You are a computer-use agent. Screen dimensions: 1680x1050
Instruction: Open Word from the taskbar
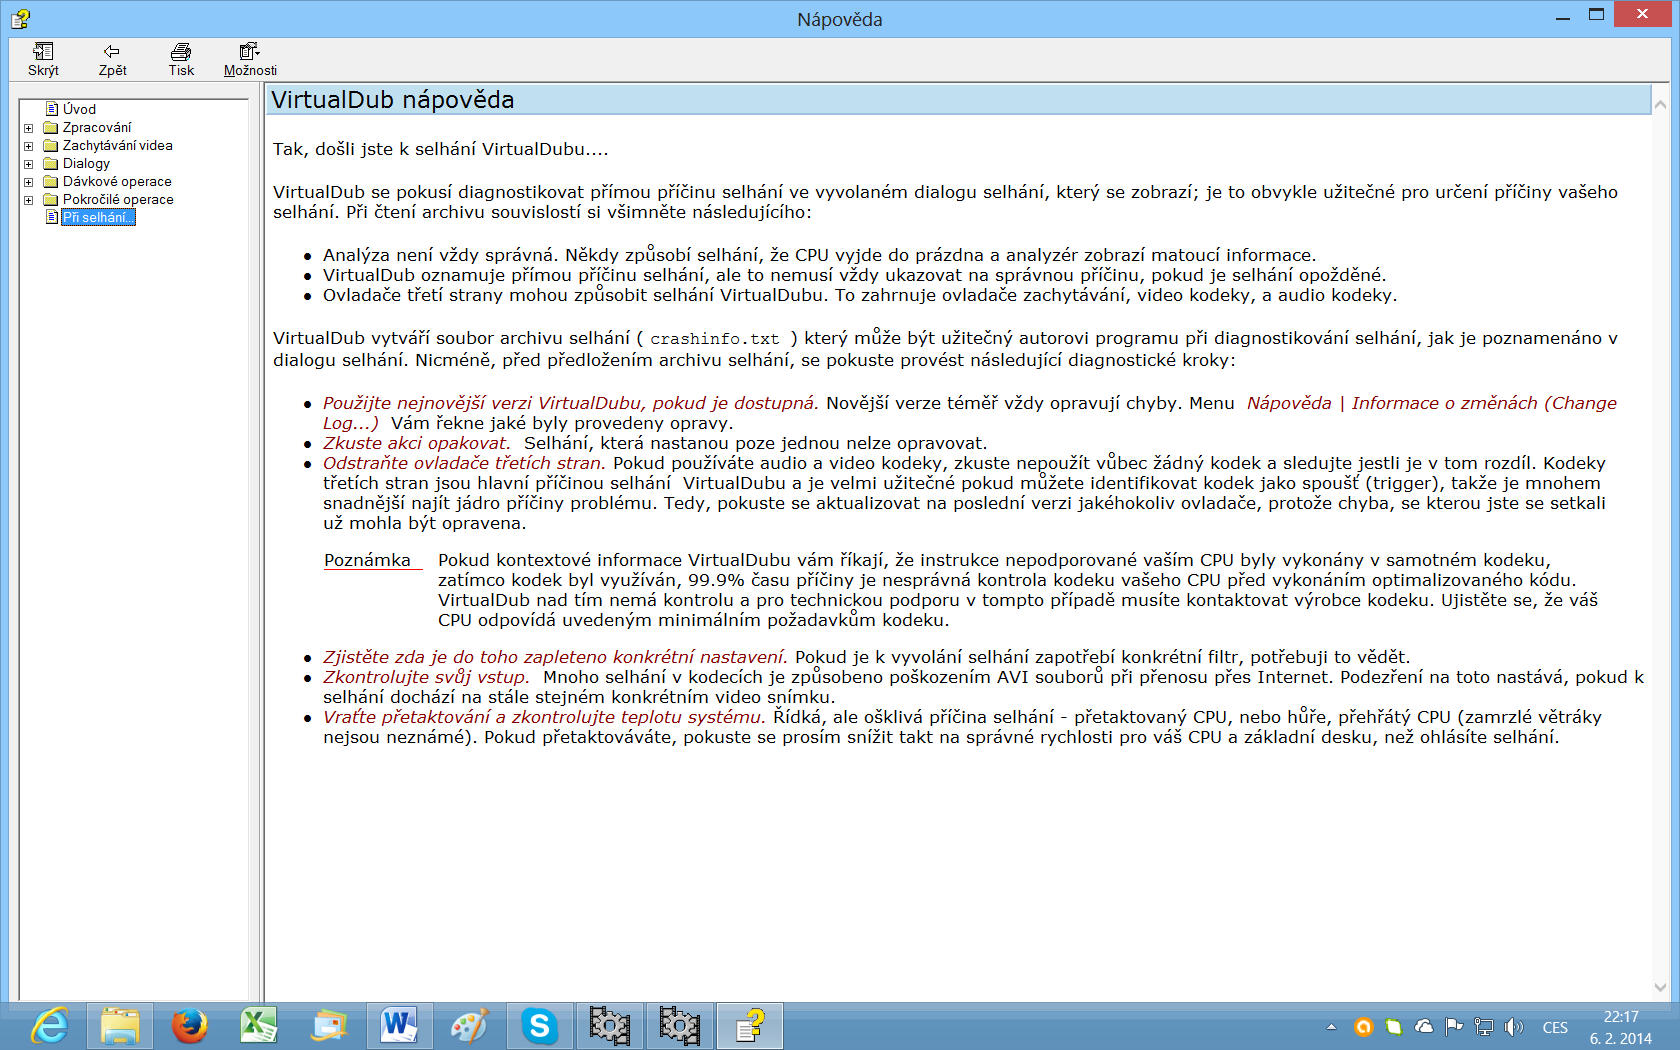point(399,1026)
